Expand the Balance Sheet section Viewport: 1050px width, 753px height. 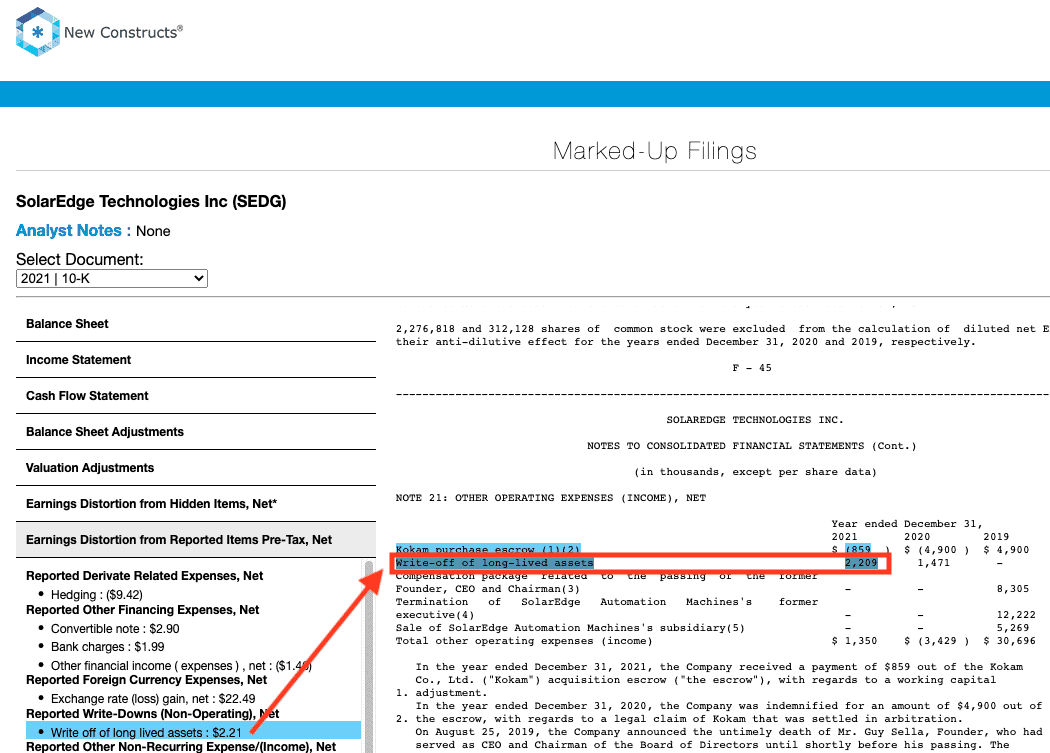(196, 324)
